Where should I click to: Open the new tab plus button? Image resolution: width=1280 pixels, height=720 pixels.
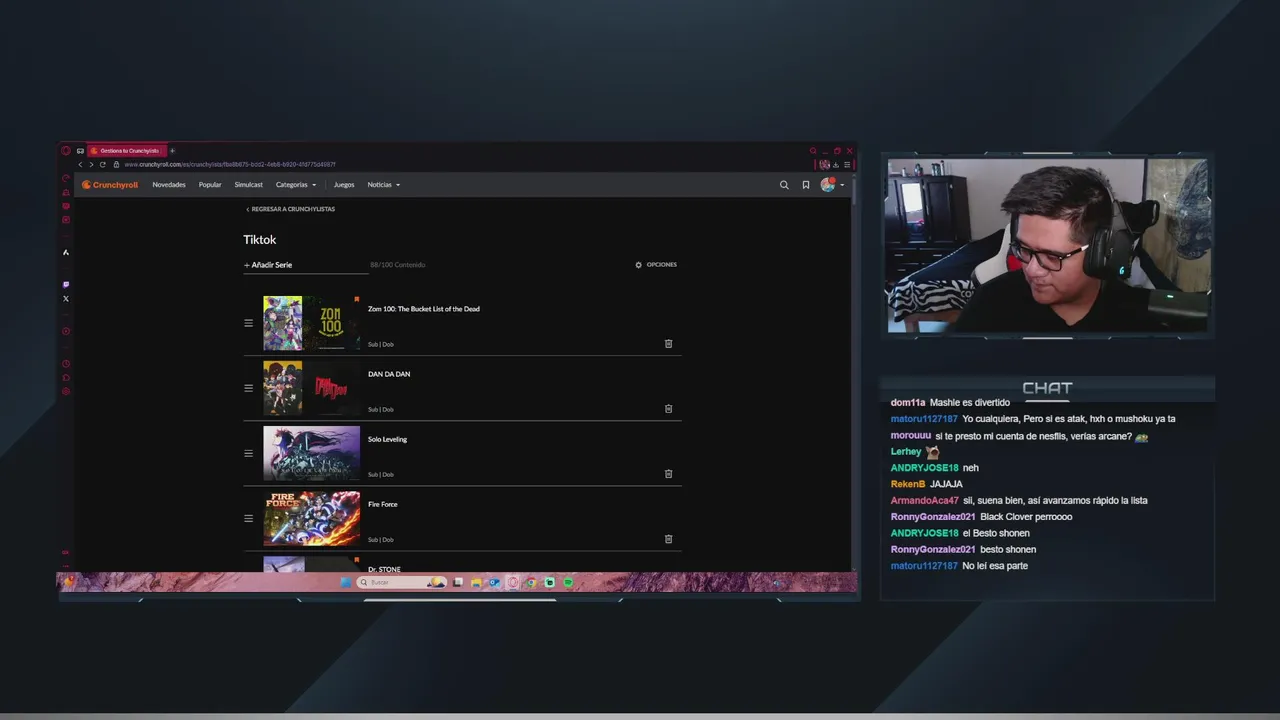pyautogui.click(x=172, y=151)
